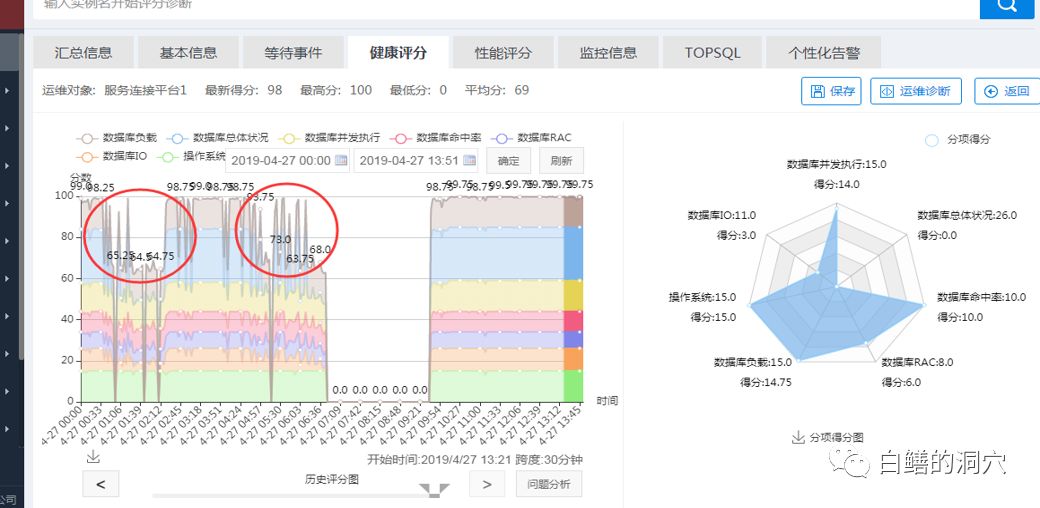Toggle the 数据库IO legend series
This screenshot has width=1040, height=508.
tap(111, 157)
